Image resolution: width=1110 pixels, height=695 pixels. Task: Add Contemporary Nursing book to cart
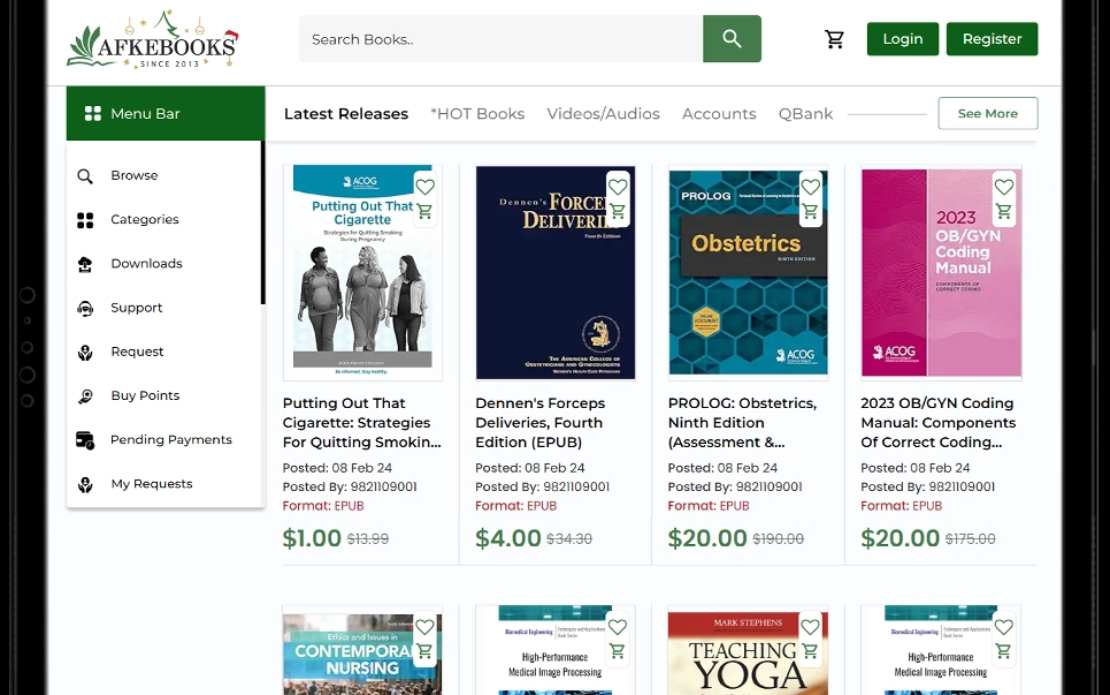pos(425,651)
